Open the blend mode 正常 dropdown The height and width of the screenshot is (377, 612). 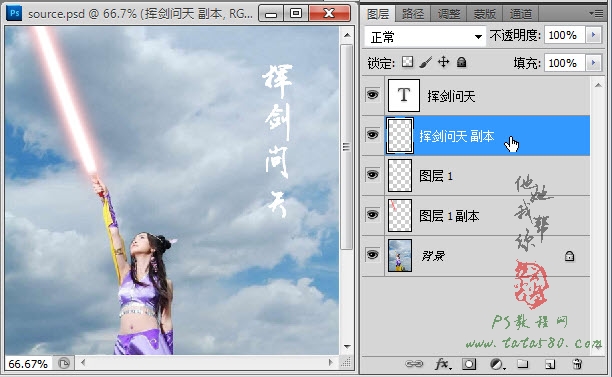coord(425,37)
